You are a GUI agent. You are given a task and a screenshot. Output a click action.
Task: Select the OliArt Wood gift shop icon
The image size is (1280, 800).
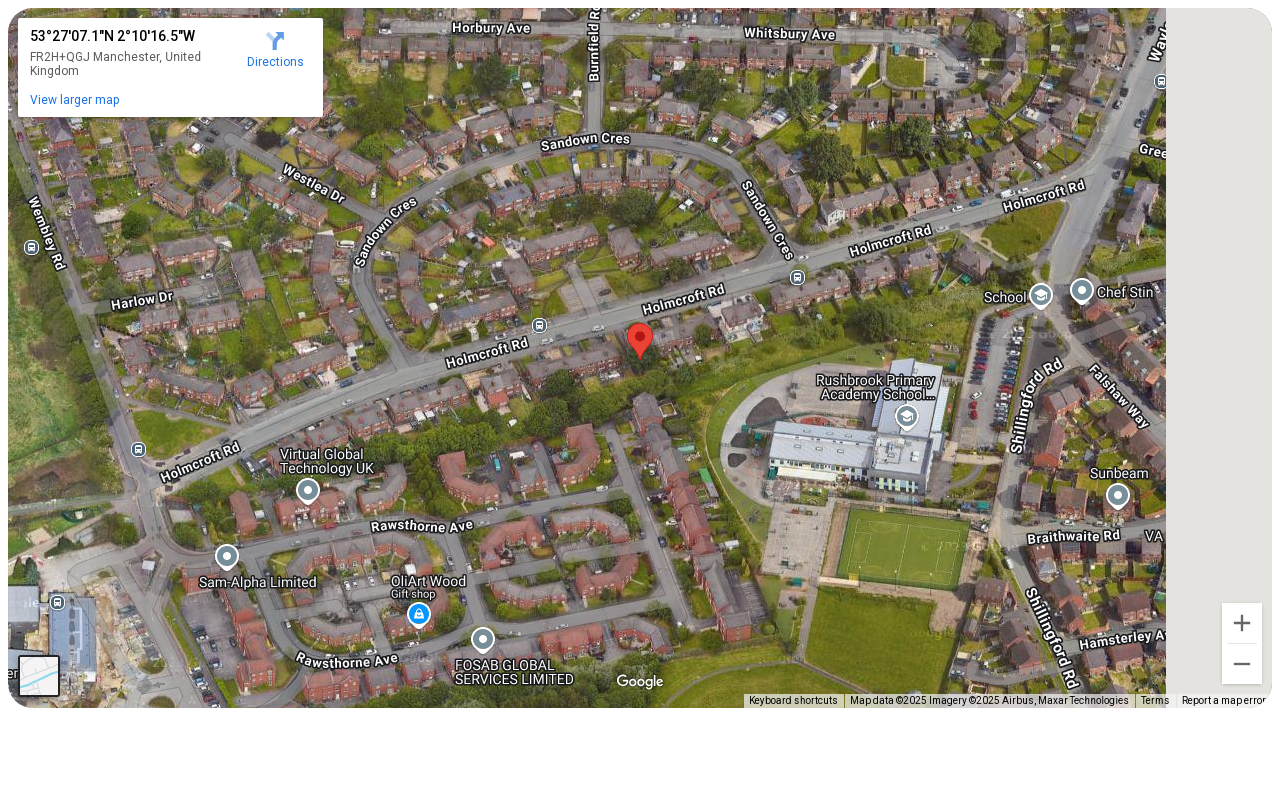(419, 614)
